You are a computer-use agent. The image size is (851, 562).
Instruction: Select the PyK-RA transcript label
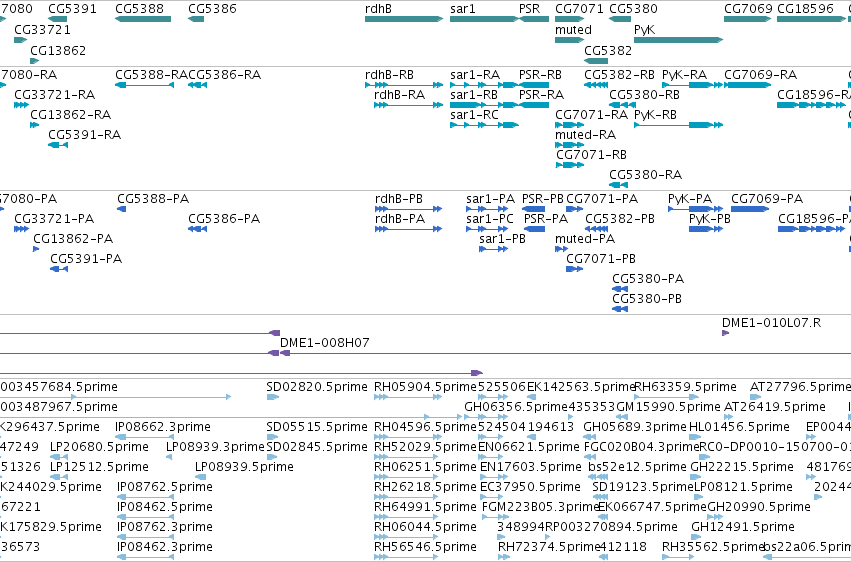[684, 74]
